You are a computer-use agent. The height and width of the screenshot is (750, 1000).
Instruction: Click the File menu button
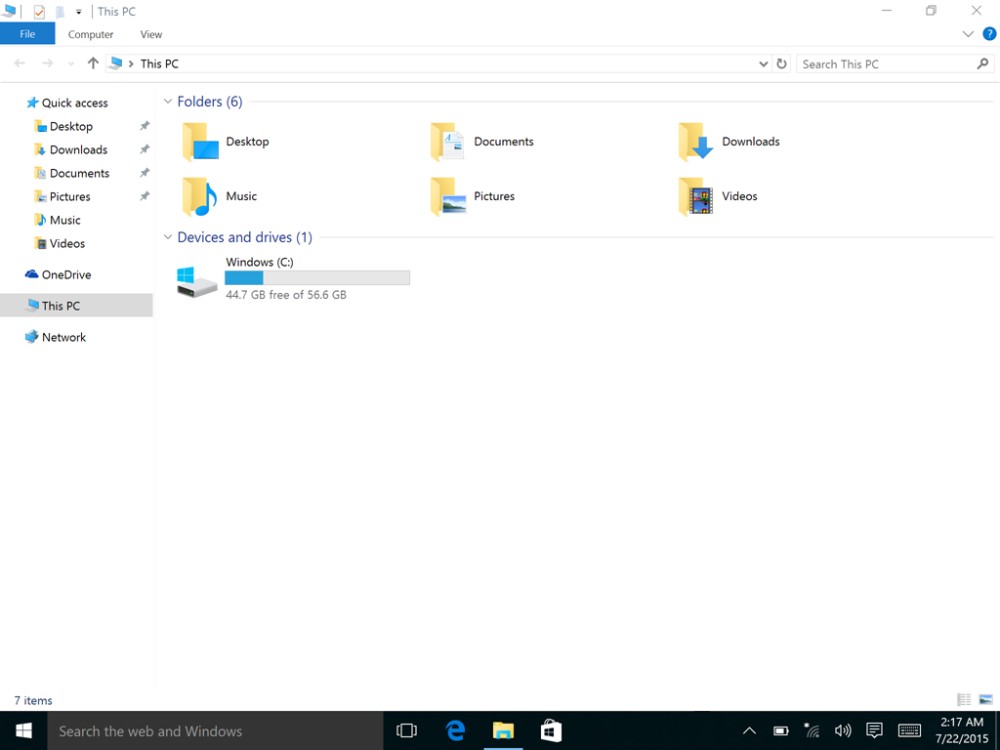pos(27,34)
